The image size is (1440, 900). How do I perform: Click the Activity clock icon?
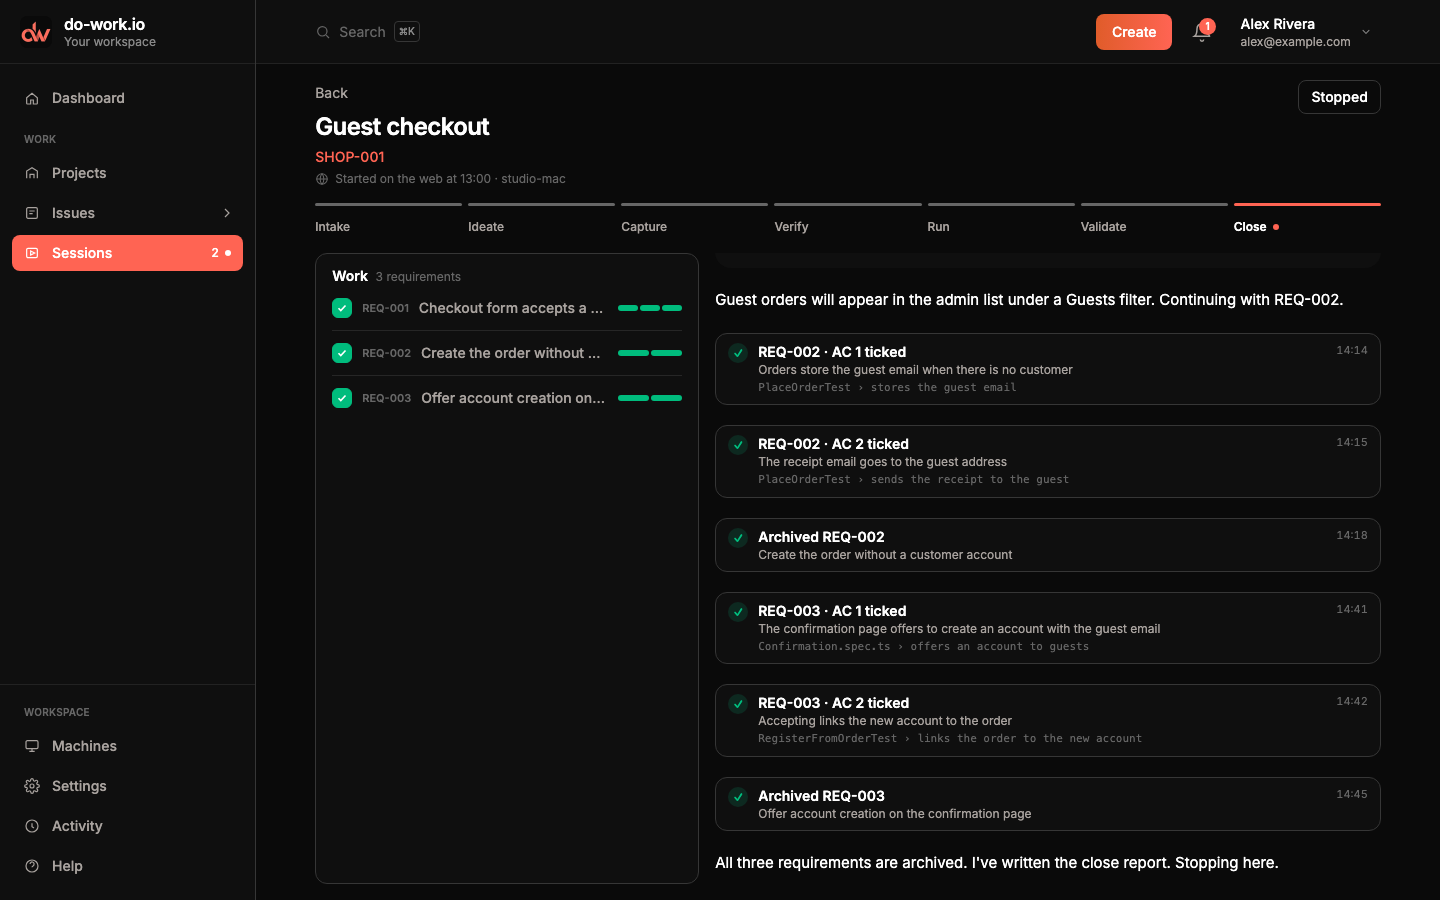pyautogui.click(x=32, y=826)
